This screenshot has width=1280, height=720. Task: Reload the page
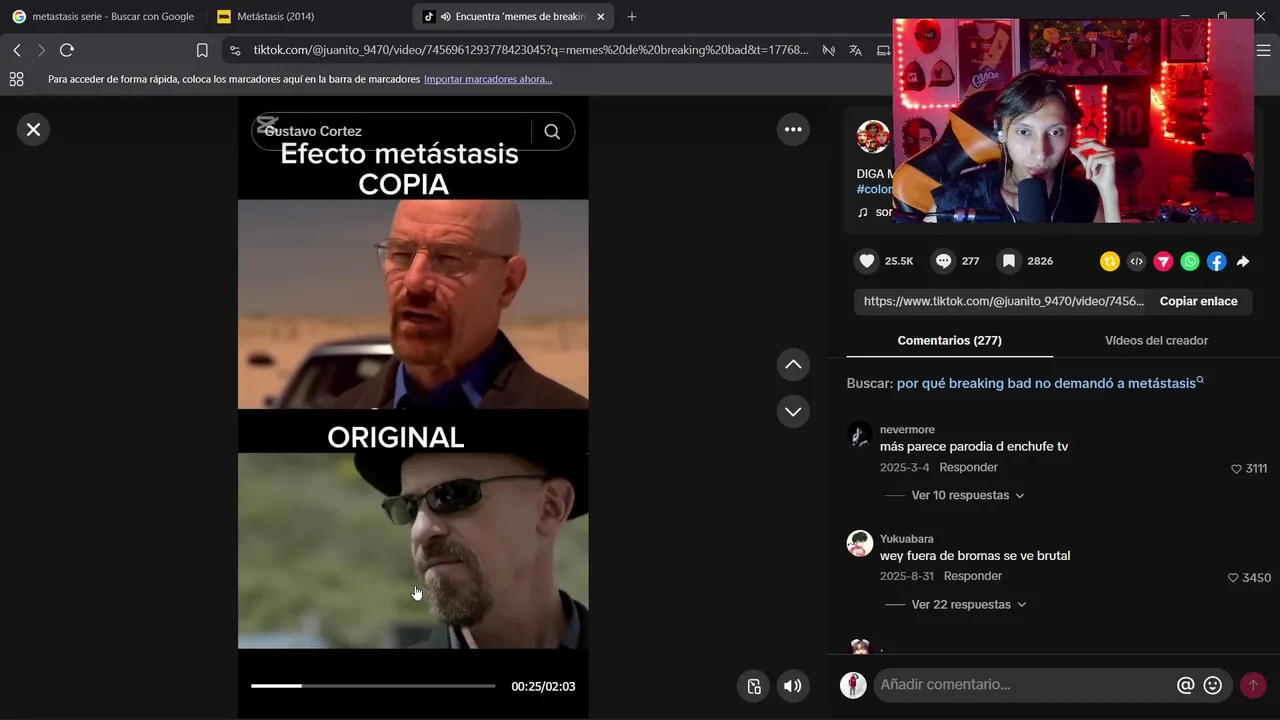pos(67,50)
